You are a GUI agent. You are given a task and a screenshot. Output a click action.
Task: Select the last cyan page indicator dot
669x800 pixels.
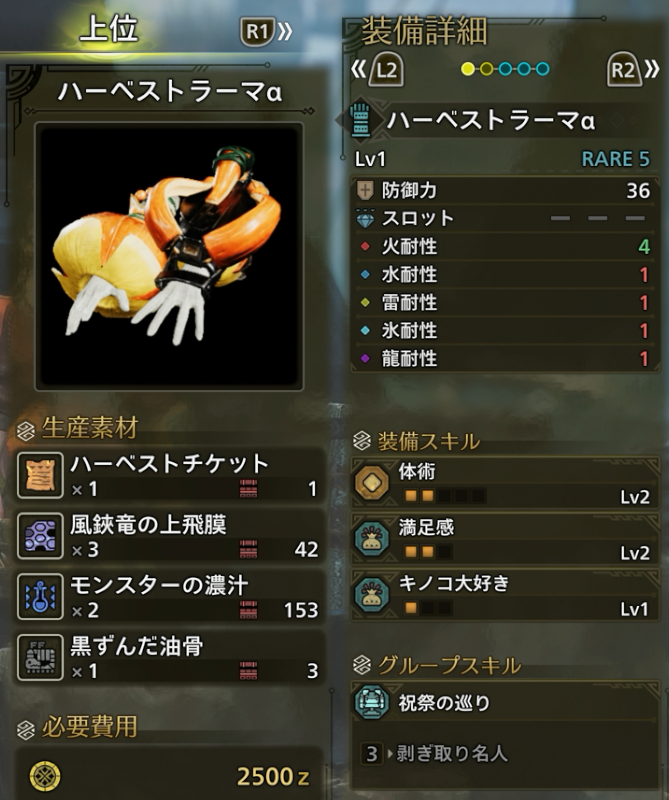click(x=543, y=69)
